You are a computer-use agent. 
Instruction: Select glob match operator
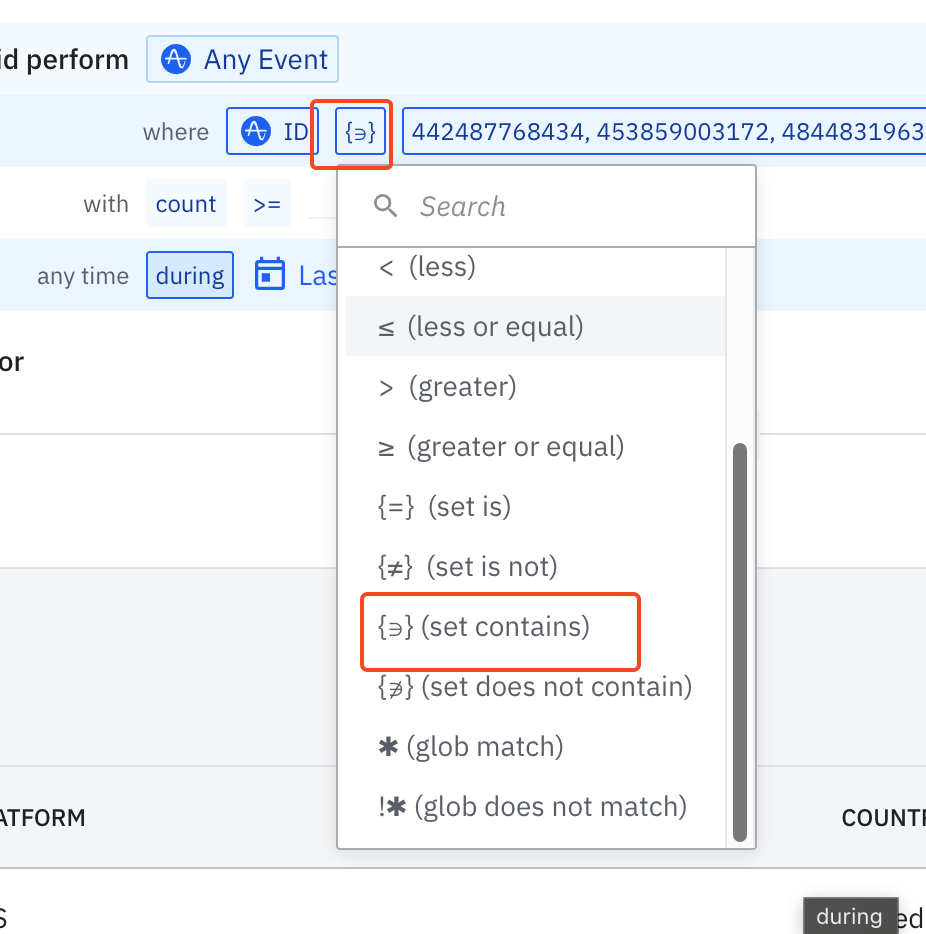(471, 747)
